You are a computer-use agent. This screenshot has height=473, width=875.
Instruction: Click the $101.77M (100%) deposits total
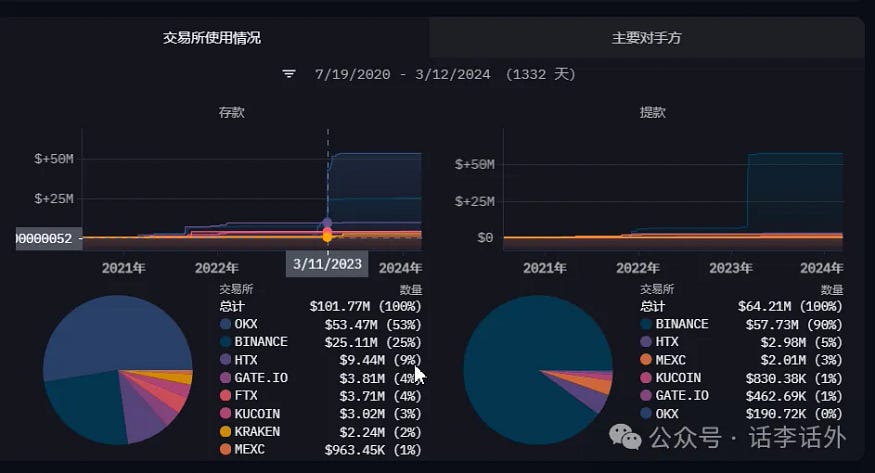click(x=366, y=306)
